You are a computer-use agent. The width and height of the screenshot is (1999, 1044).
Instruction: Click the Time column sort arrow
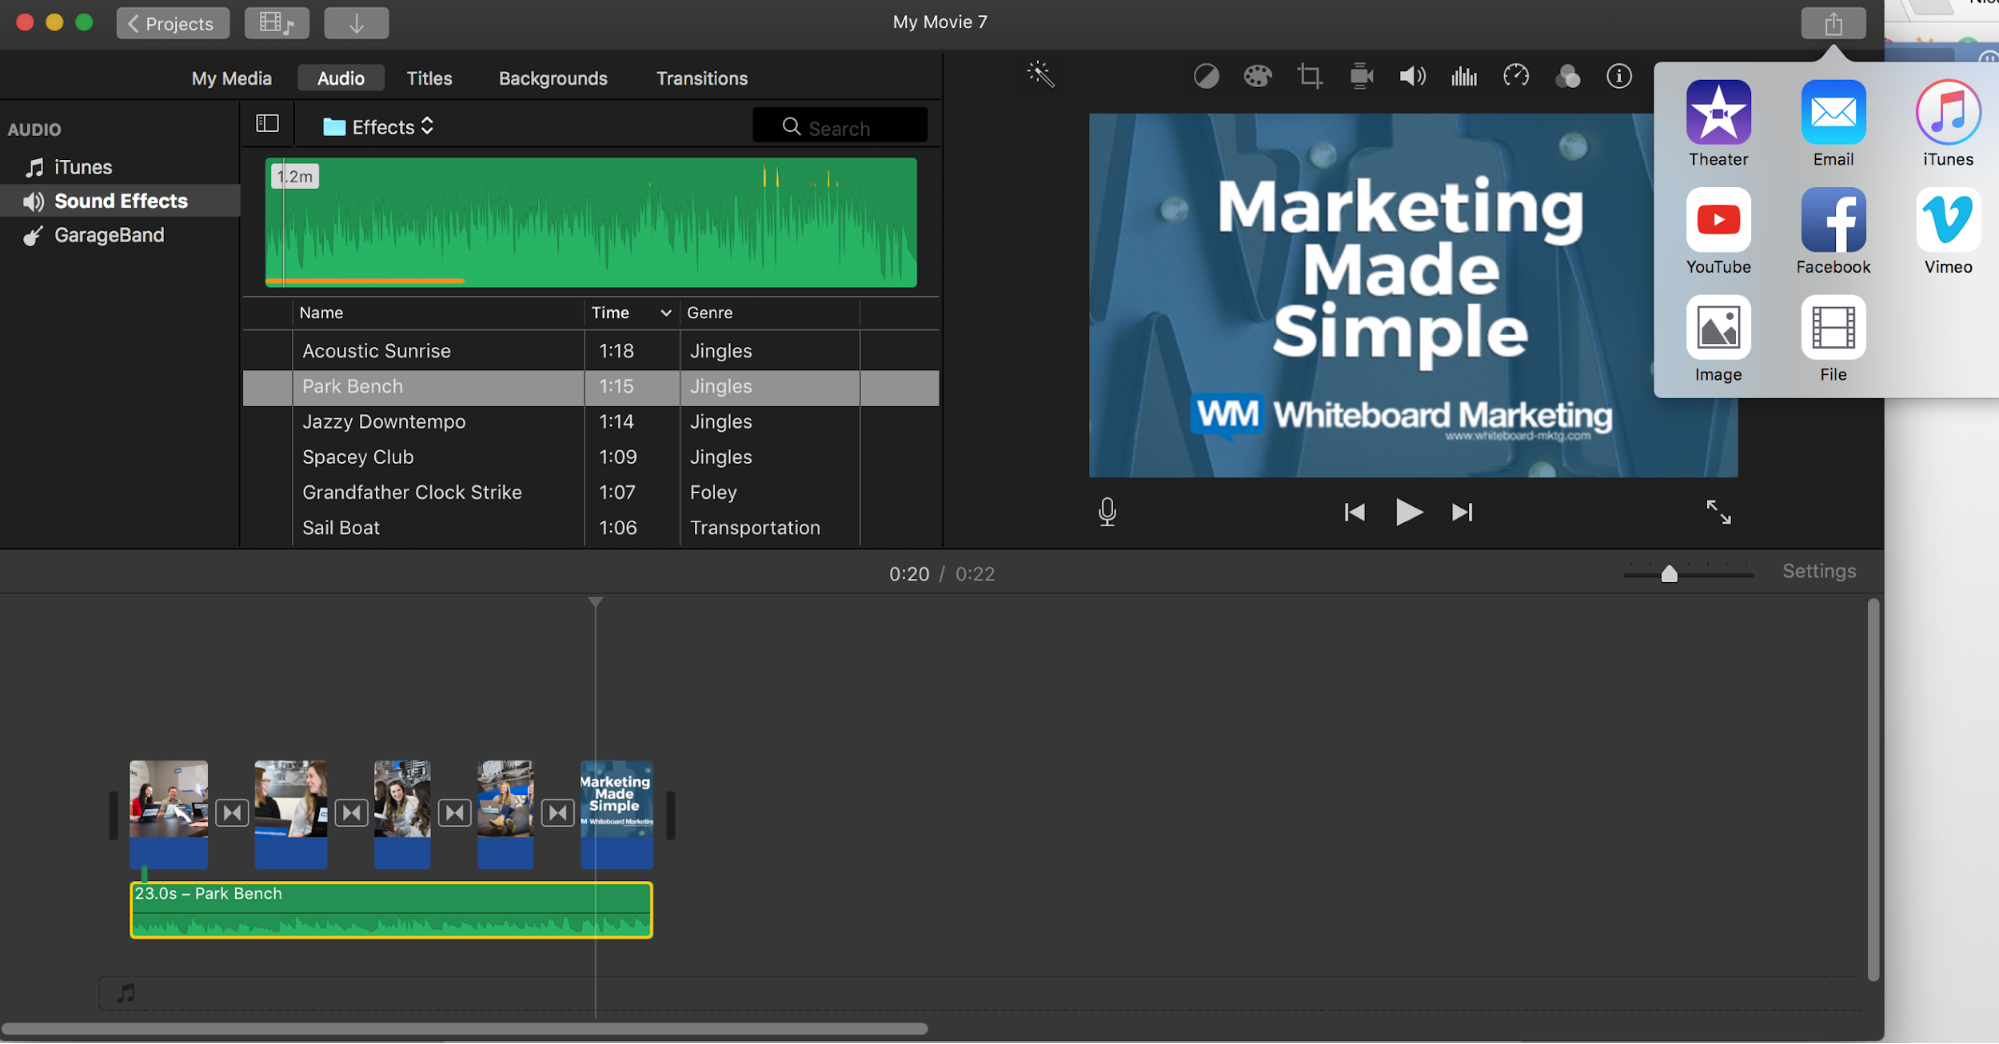pyautogui.click(x=666, y=313)
